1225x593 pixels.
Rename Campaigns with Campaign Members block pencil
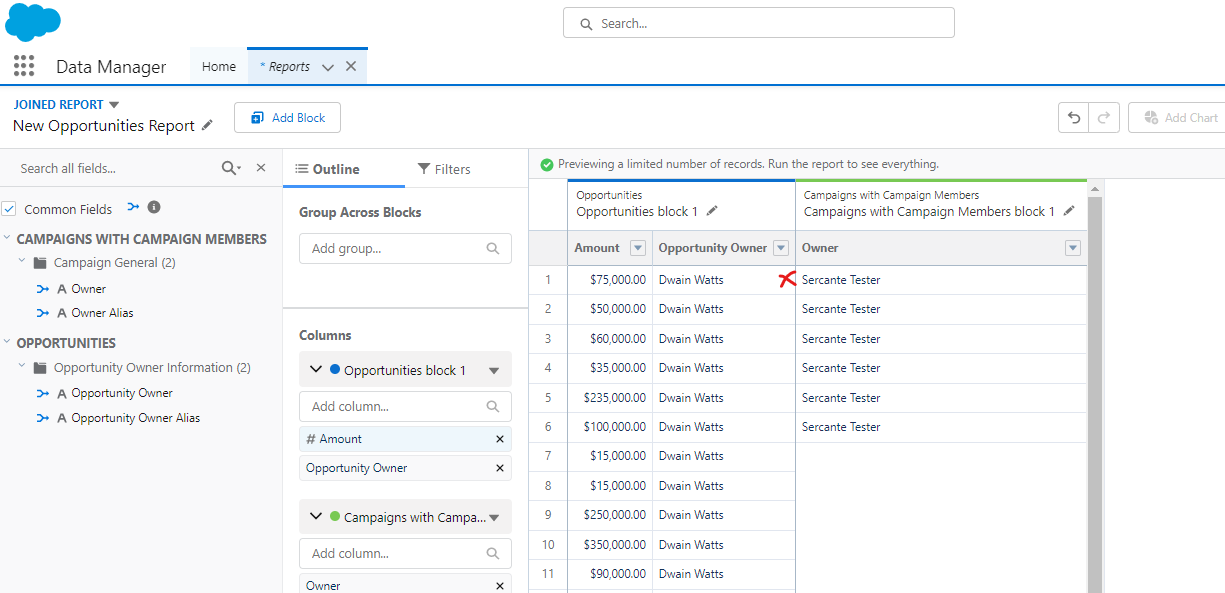[x=1069, y=211]
